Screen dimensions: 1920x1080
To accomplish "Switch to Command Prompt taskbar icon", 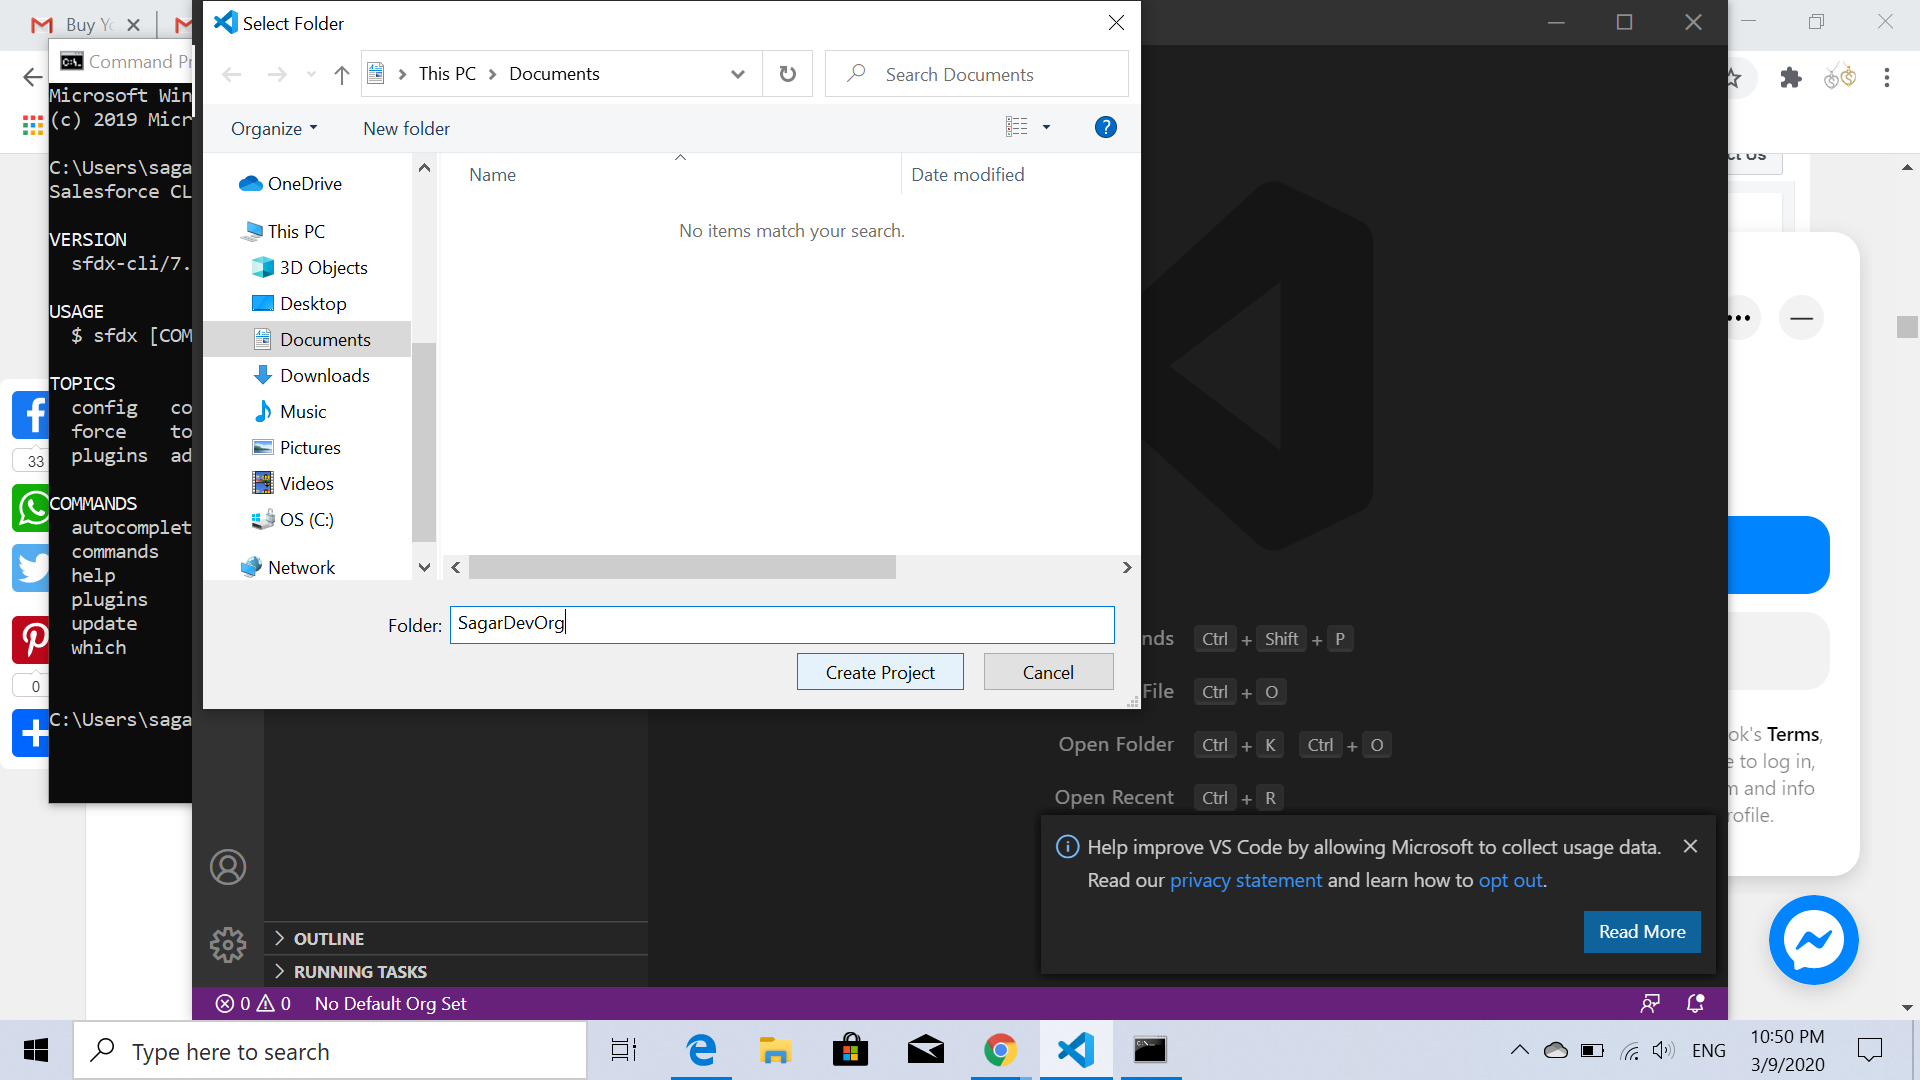I will 1150,1050.
